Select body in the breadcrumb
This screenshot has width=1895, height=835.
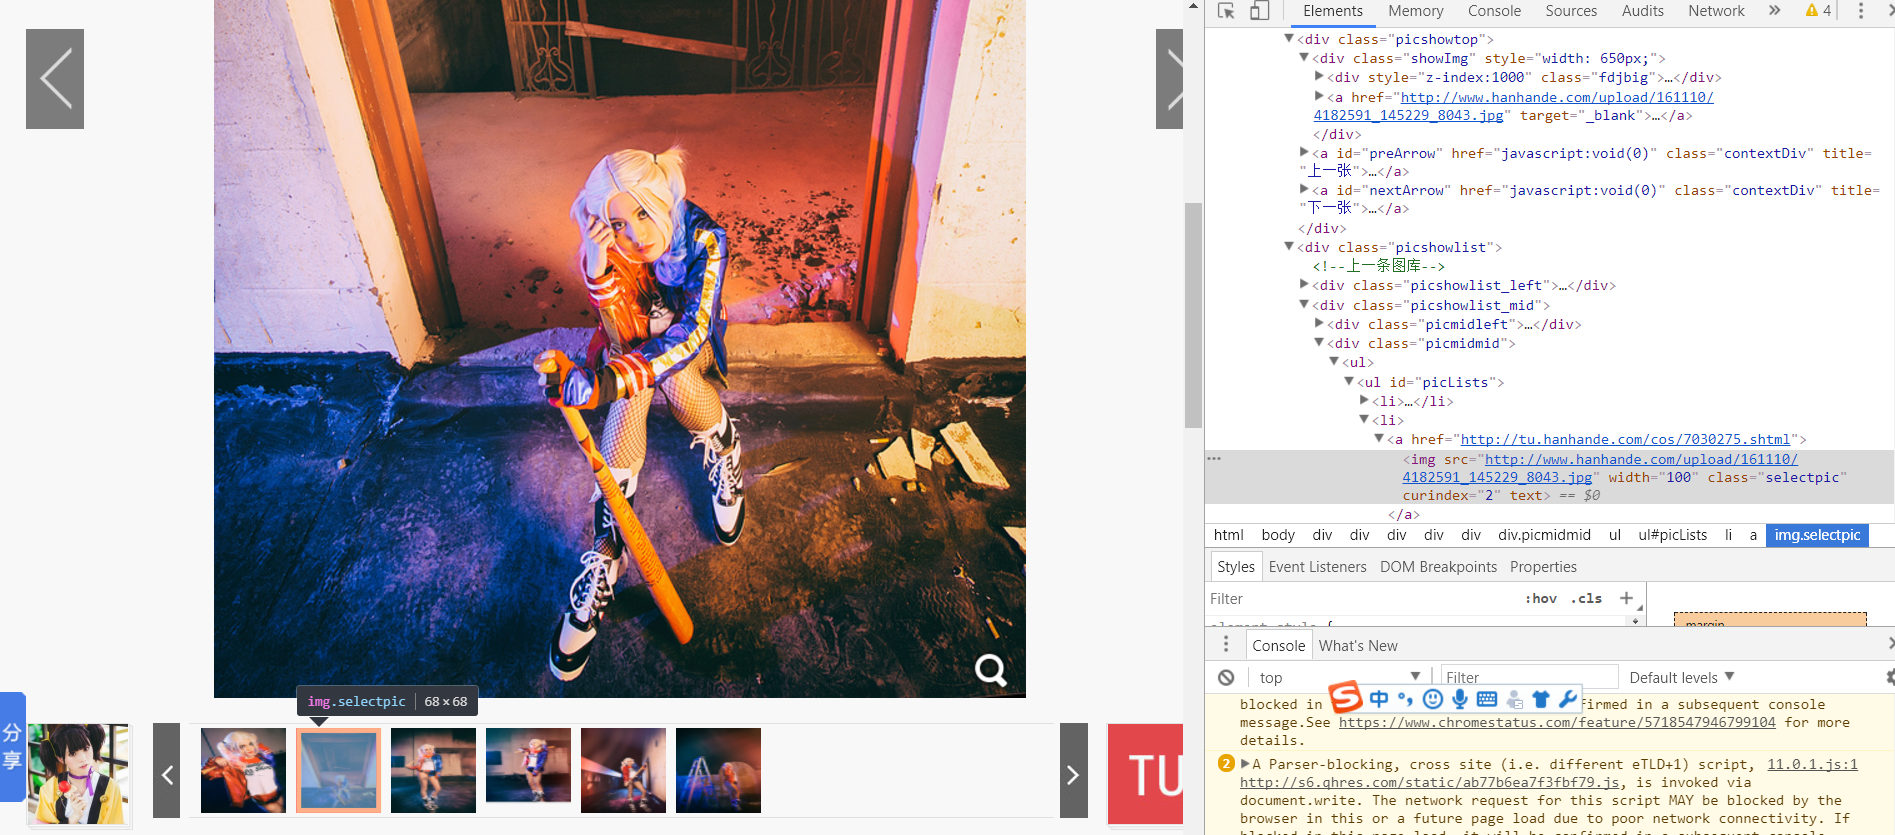[x=1277, y=535]
